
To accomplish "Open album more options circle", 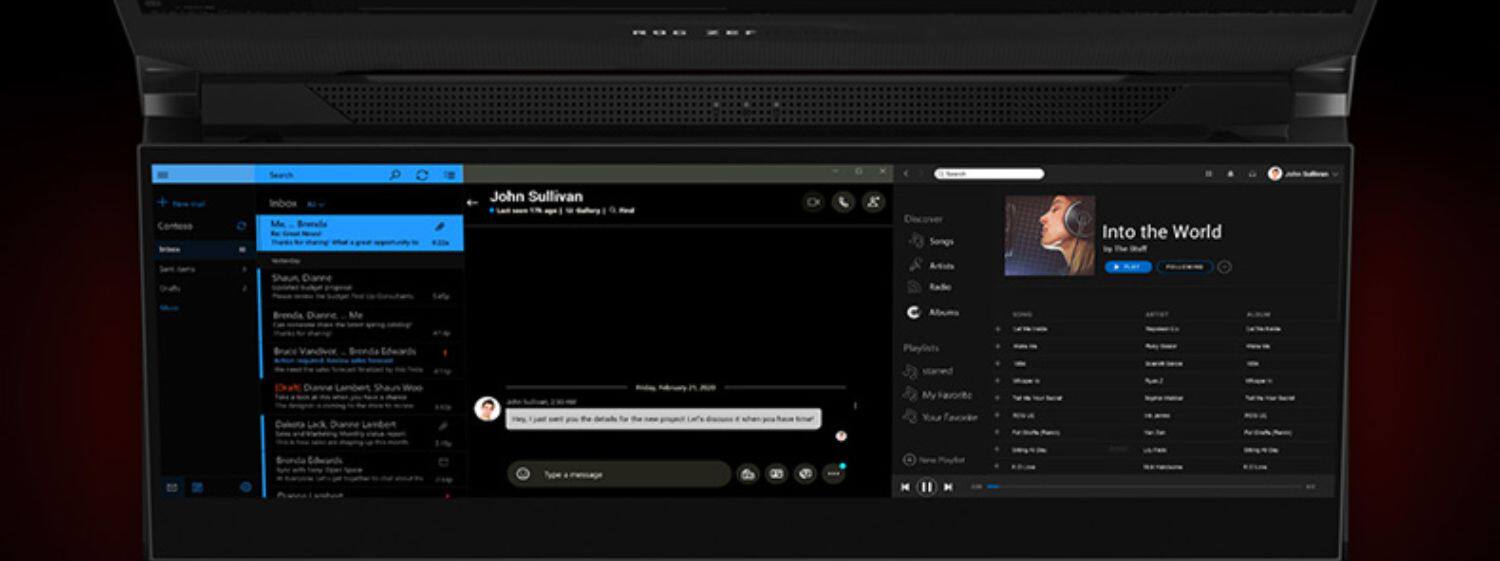I will point(1225,267).
